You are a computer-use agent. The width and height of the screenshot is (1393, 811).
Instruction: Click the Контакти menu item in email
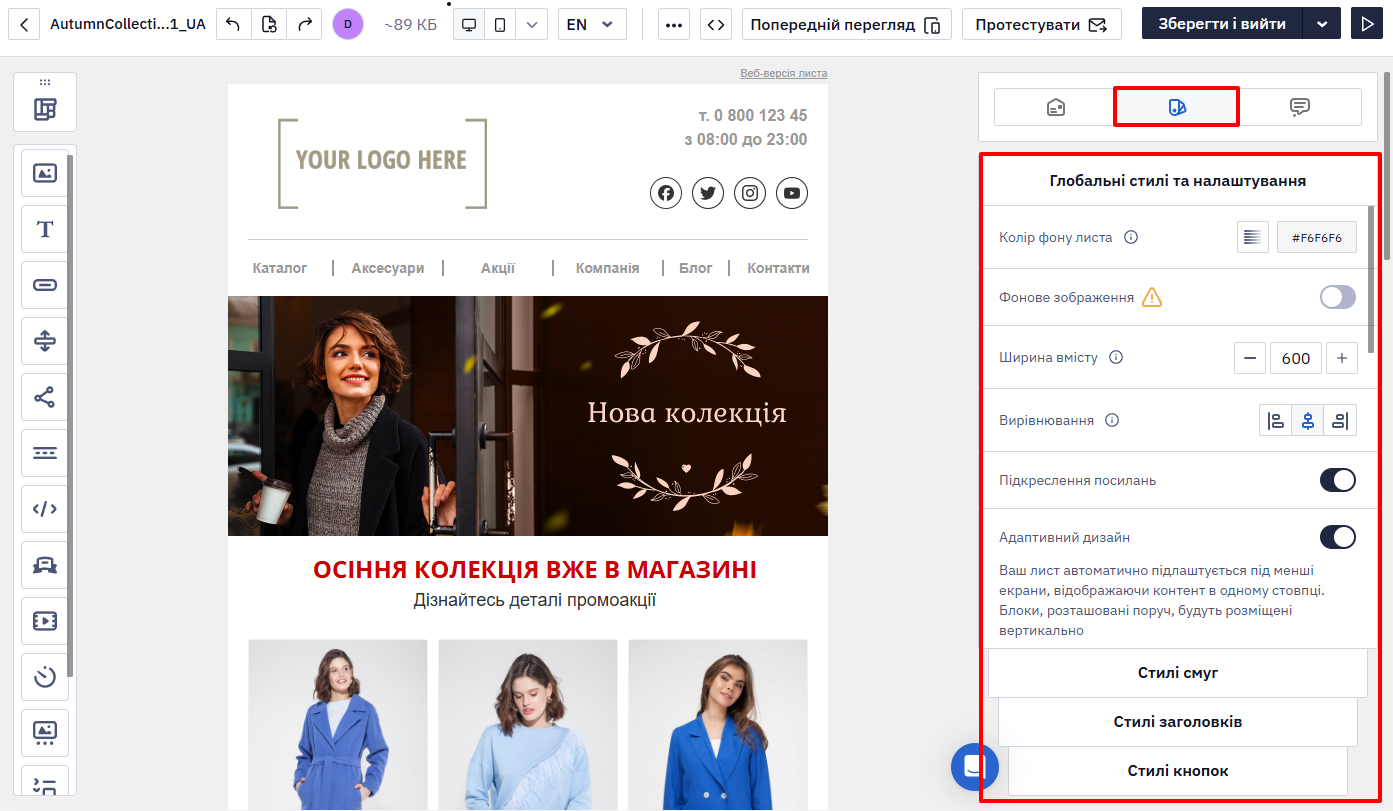[x=779, y=268]
